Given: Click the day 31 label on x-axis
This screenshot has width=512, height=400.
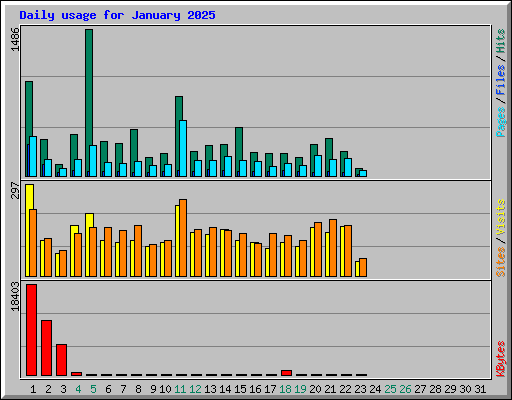Looking at the screenshot, I should (x=480, y=389).
